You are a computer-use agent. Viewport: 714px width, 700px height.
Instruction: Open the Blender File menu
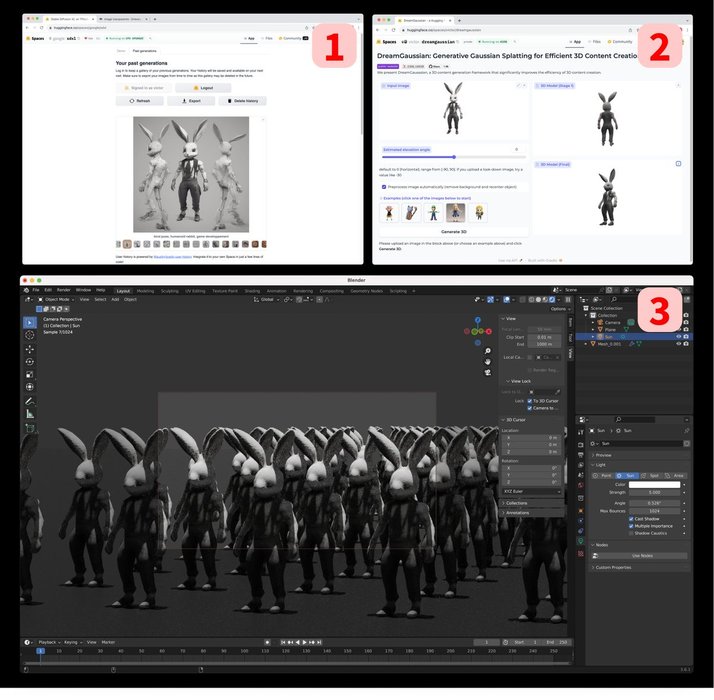pos(36,290)
